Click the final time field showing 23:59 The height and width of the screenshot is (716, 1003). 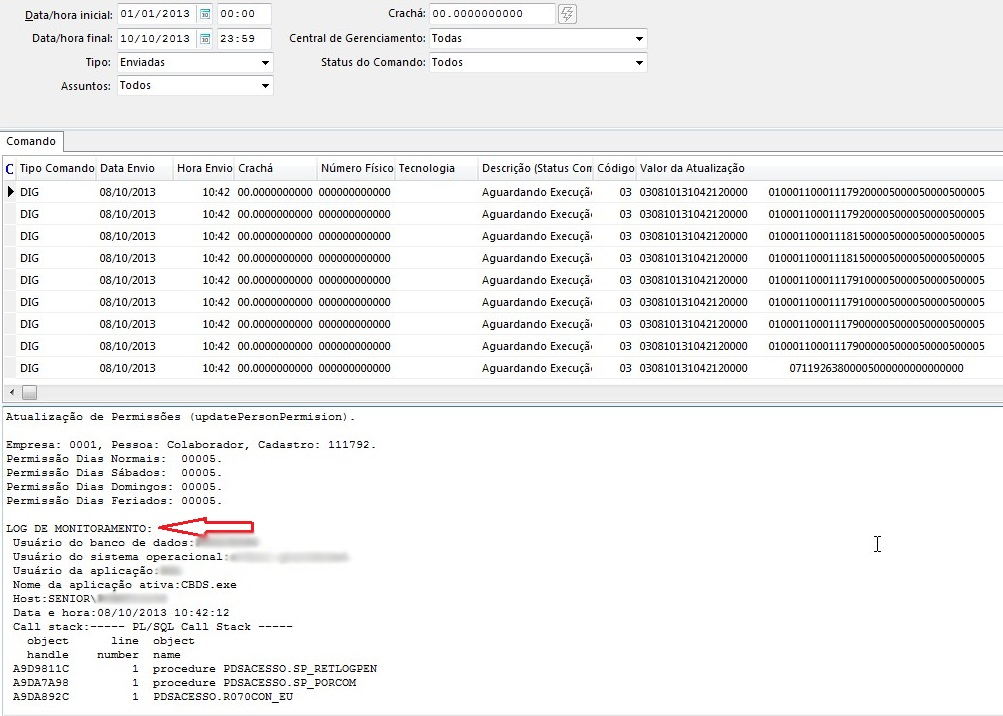click(x=244, y=39)
